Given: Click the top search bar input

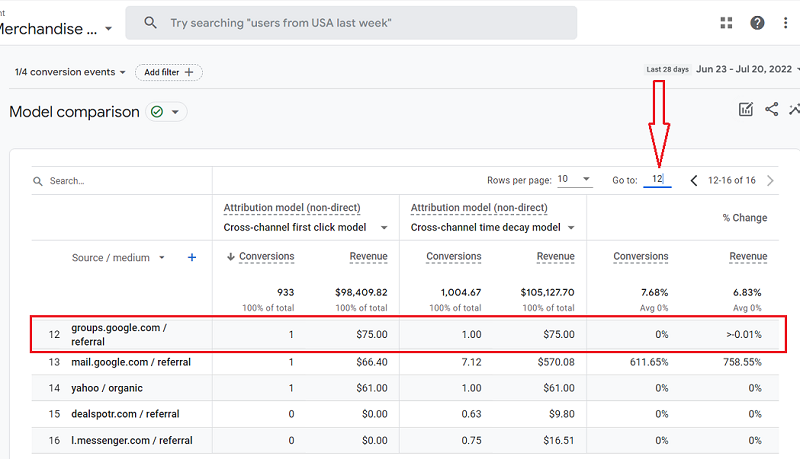Looking at the screenshot, I should click(x=351, y=23).
